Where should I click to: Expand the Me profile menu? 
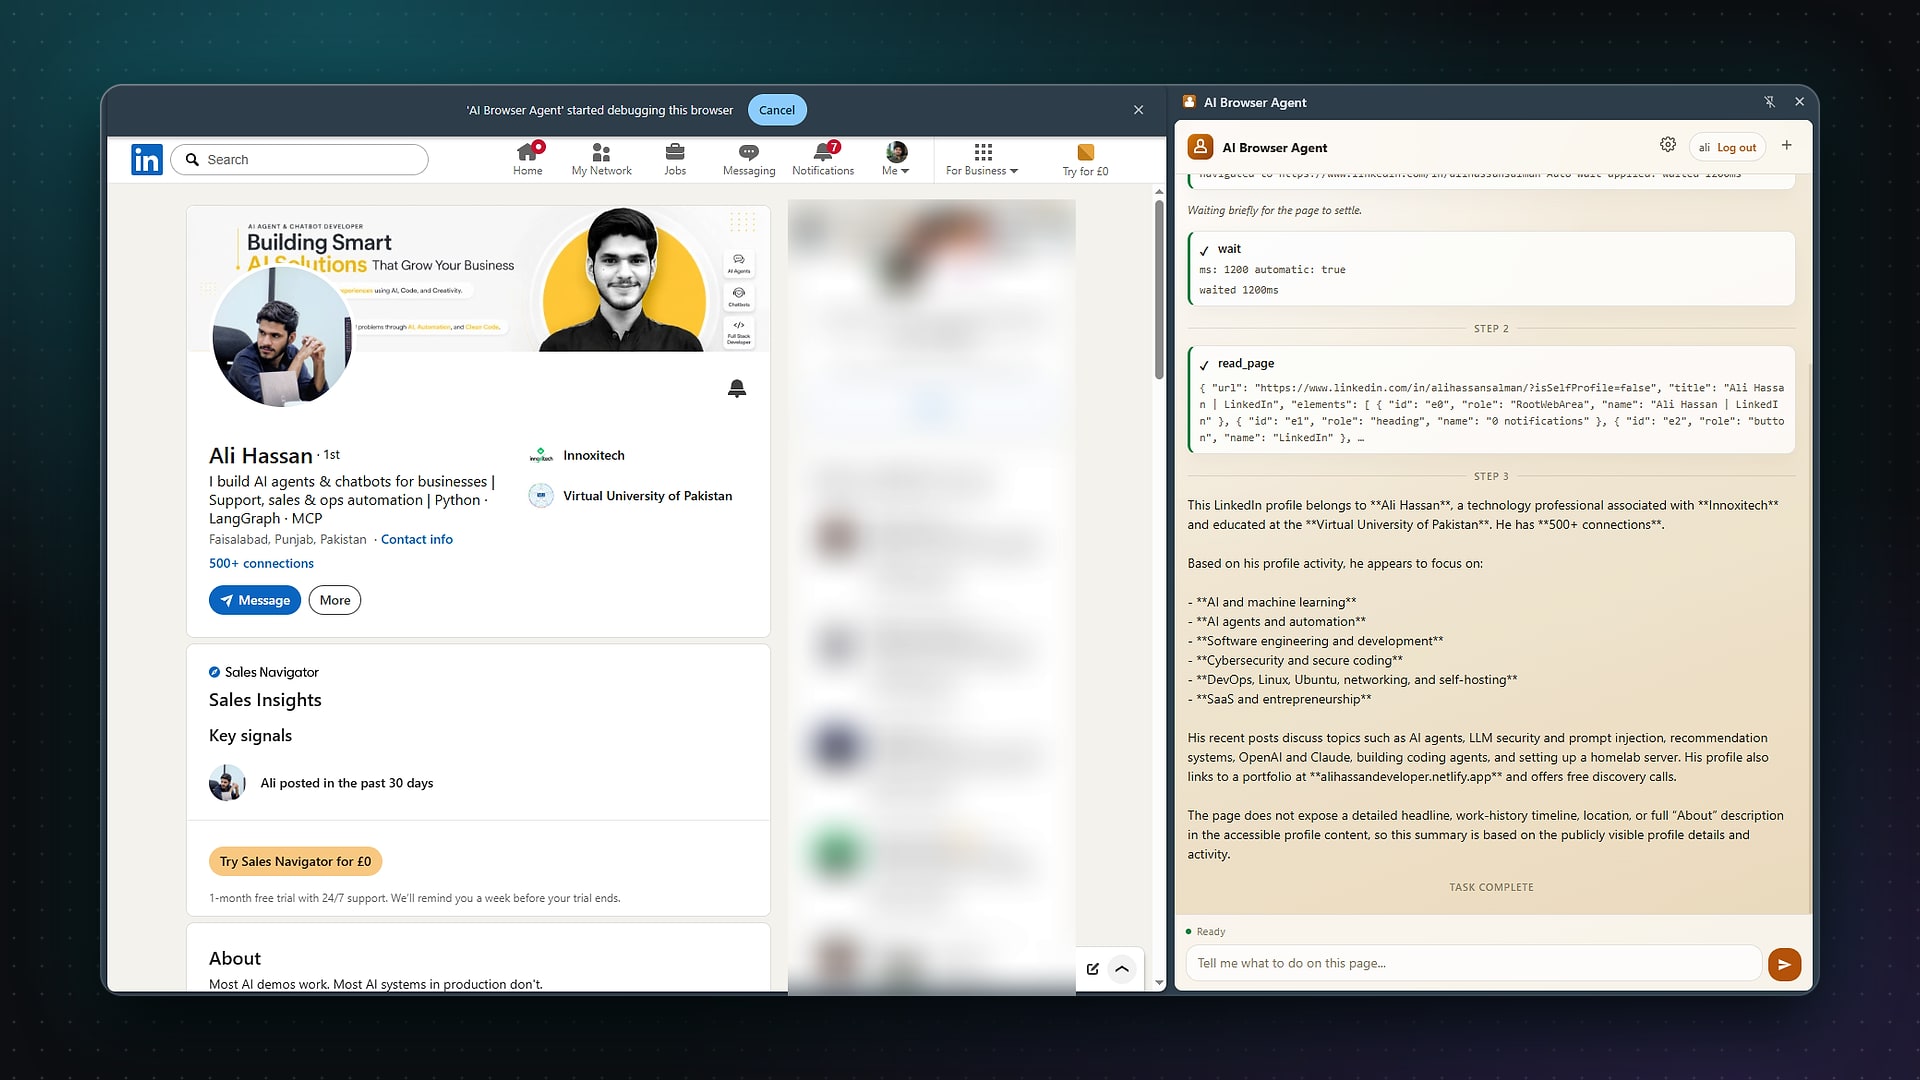896,159
